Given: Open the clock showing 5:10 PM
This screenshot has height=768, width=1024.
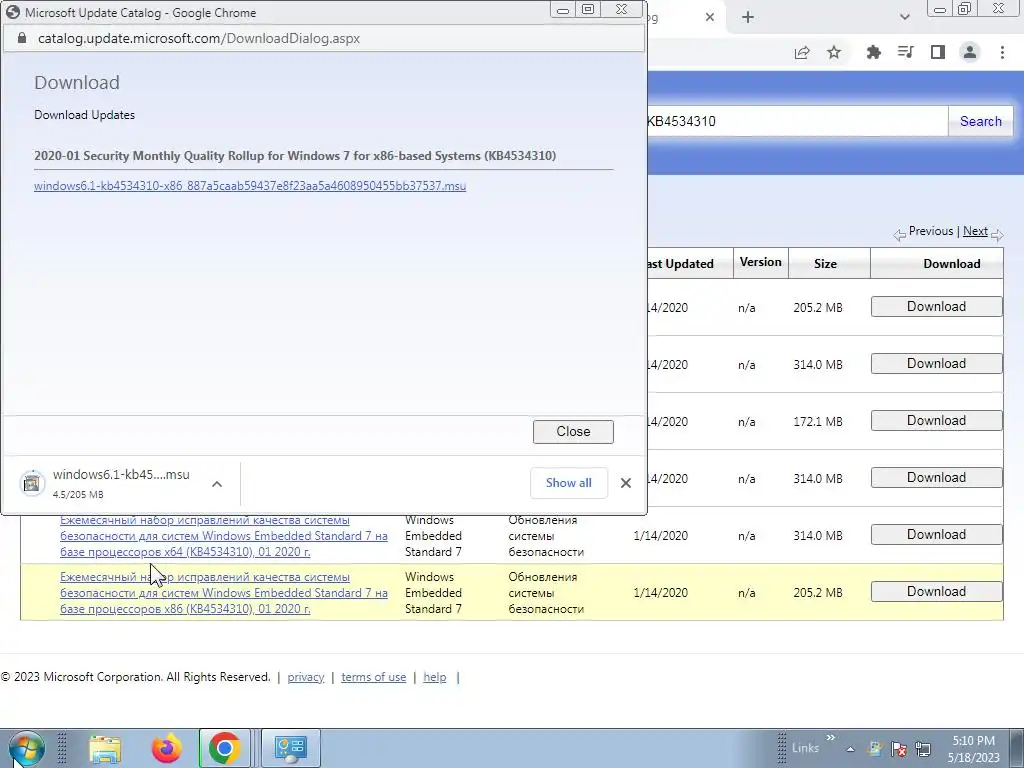Looking at the screenshot, I should pos(974,749).
